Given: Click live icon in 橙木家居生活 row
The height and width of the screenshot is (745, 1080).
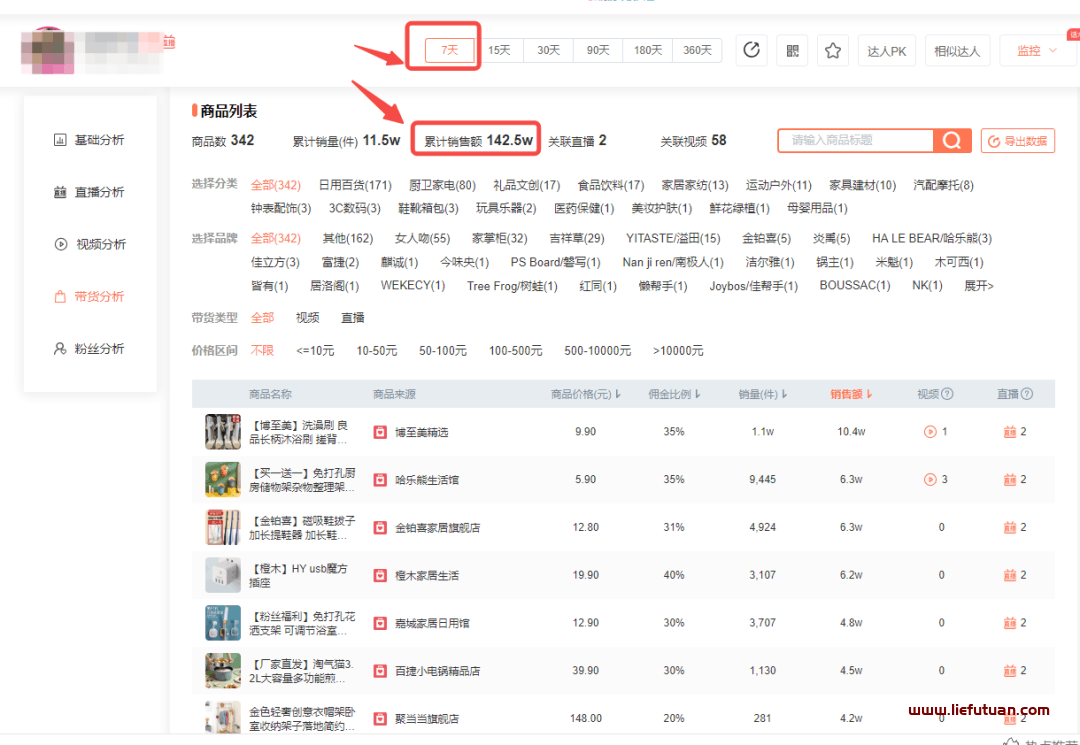Looking at the screenshot, I should tap(1010, 575).
